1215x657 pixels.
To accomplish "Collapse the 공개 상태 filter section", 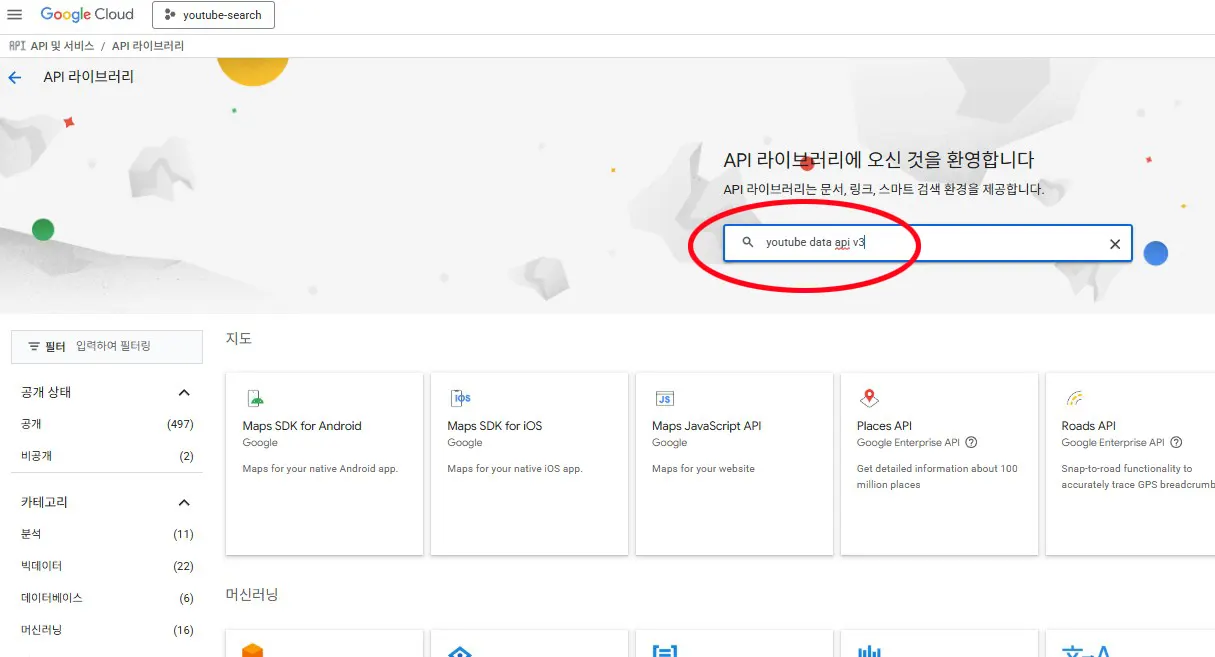I will click(x=183, y=393).
